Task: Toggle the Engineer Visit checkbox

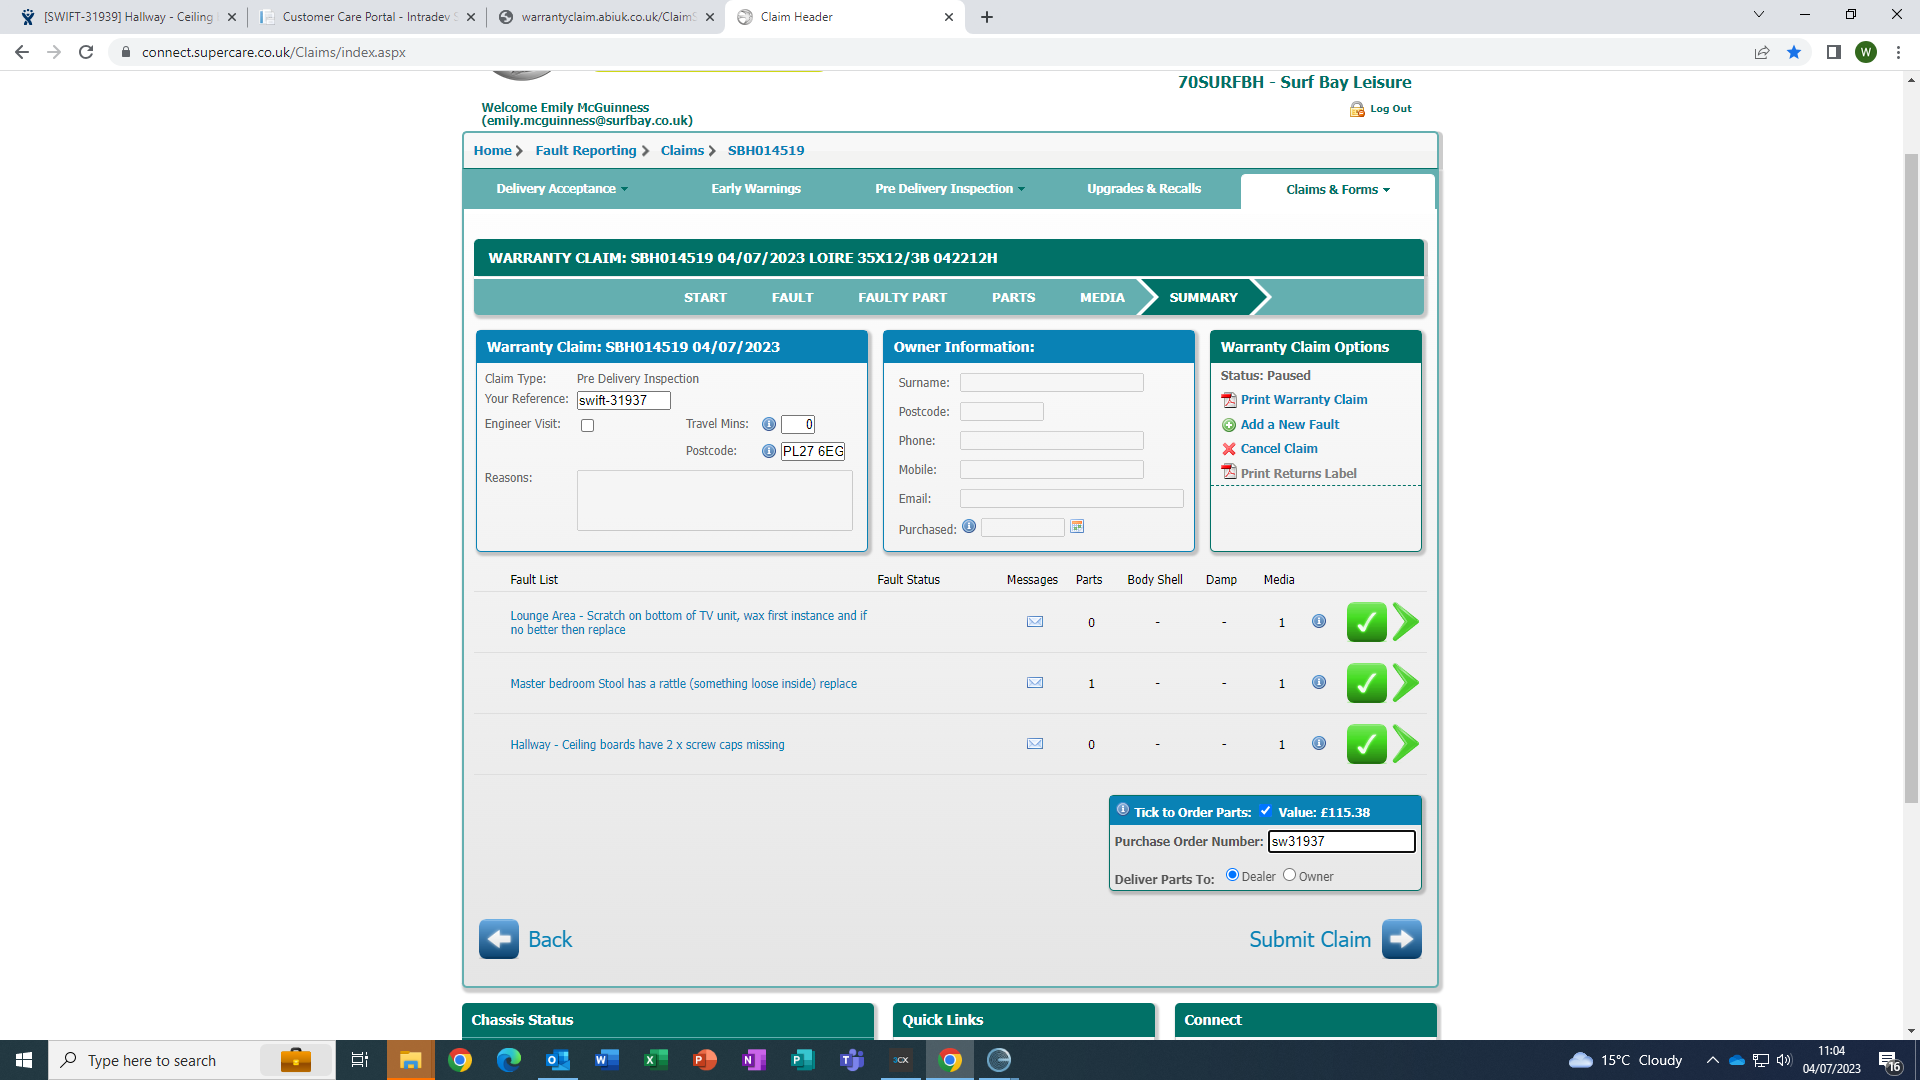Action: (x=588, y=426)
